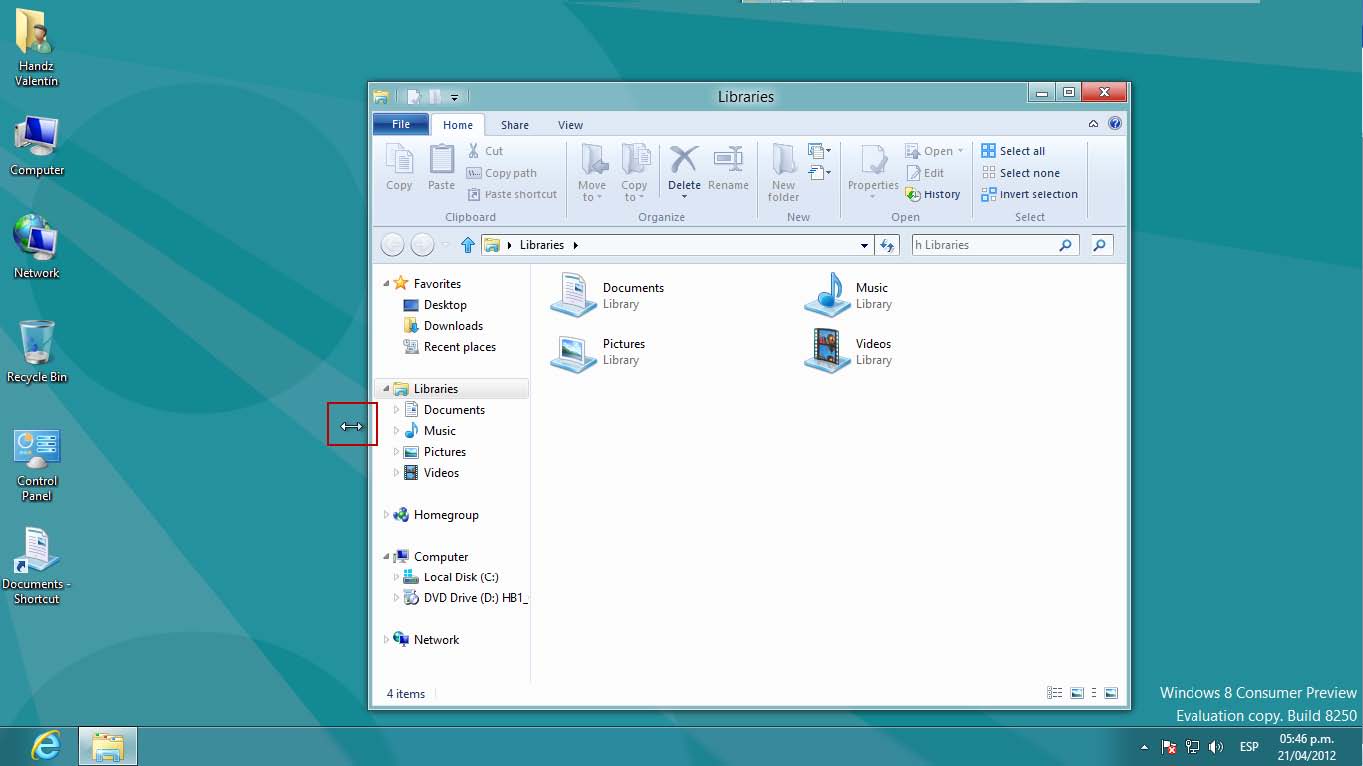This screenshot has width=1363, height=766.
Task: Open the Easy access dropdown
Action: [x=819, y=174]
